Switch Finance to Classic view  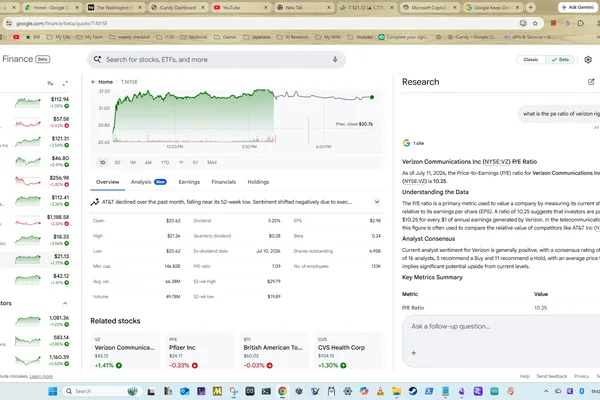click(x=531, y=59)
